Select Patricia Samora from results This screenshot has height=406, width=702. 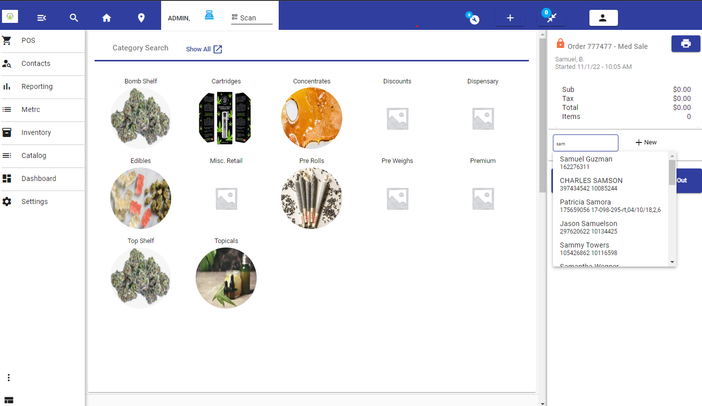tap(611, 205)
